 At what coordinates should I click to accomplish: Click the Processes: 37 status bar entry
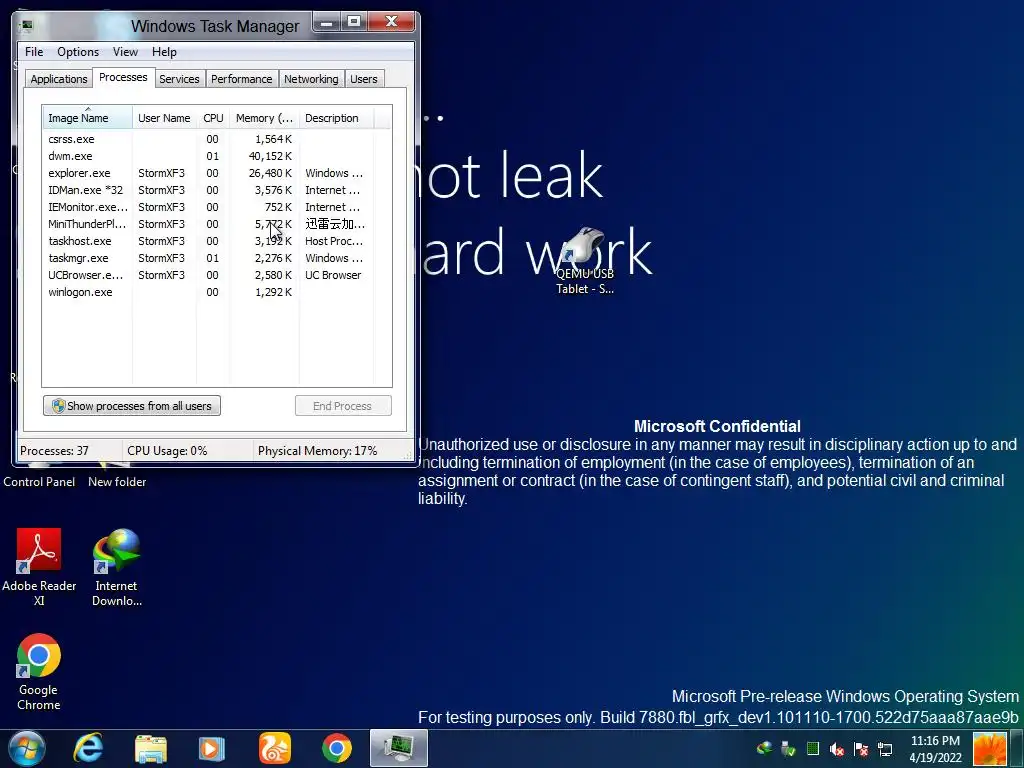coord(54,451)
